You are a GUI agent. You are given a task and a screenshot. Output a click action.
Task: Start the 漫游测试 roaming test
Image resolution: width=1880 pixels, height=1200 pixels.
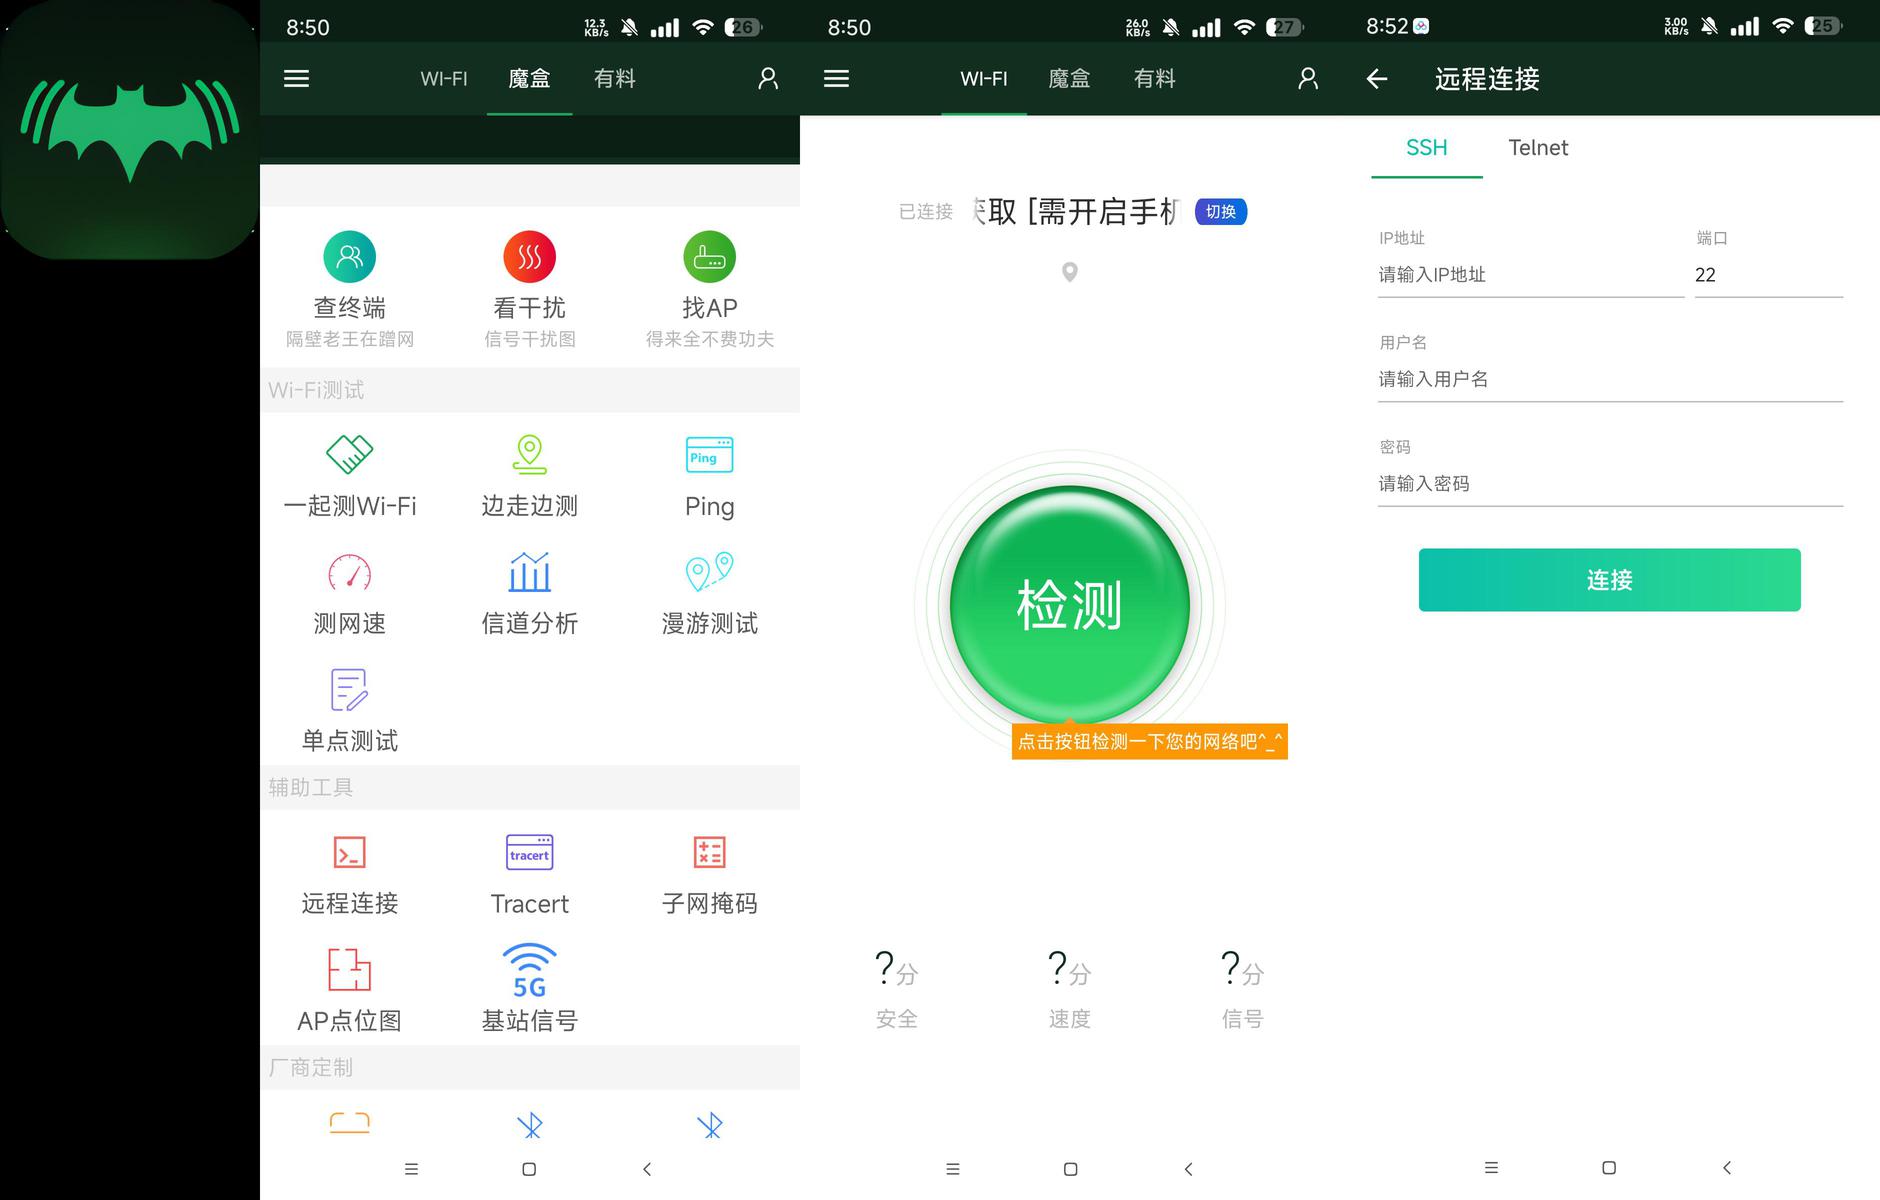click(x=709, y=573)
